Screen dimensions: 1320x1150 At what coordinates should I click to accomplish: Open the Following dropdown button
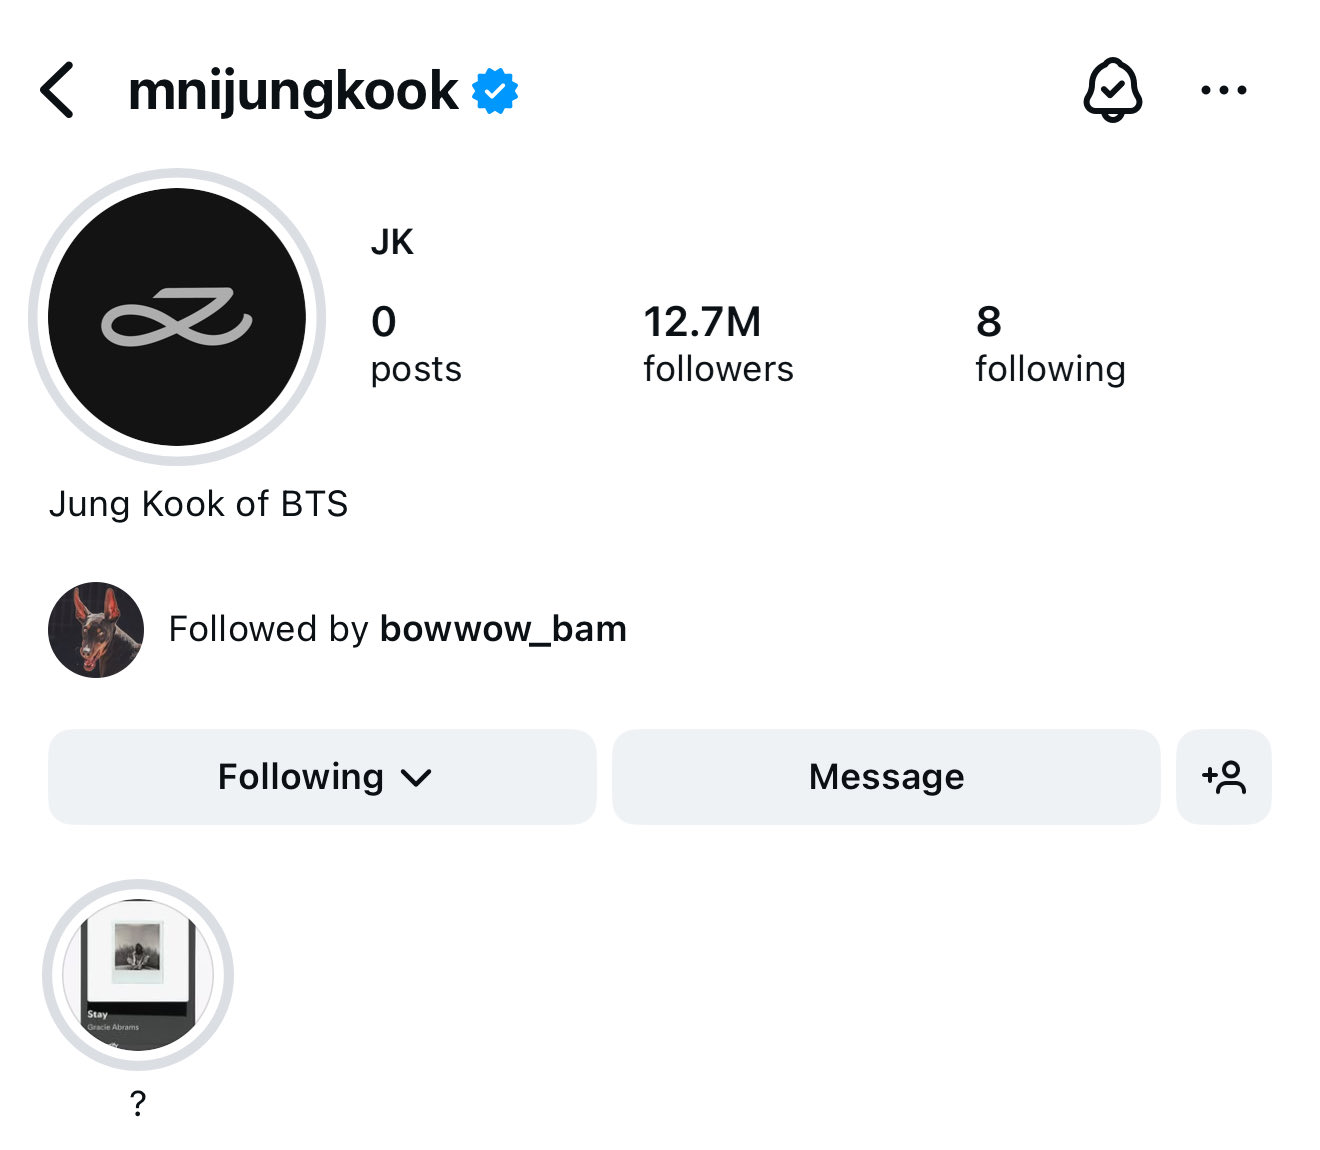coord(300,777)
